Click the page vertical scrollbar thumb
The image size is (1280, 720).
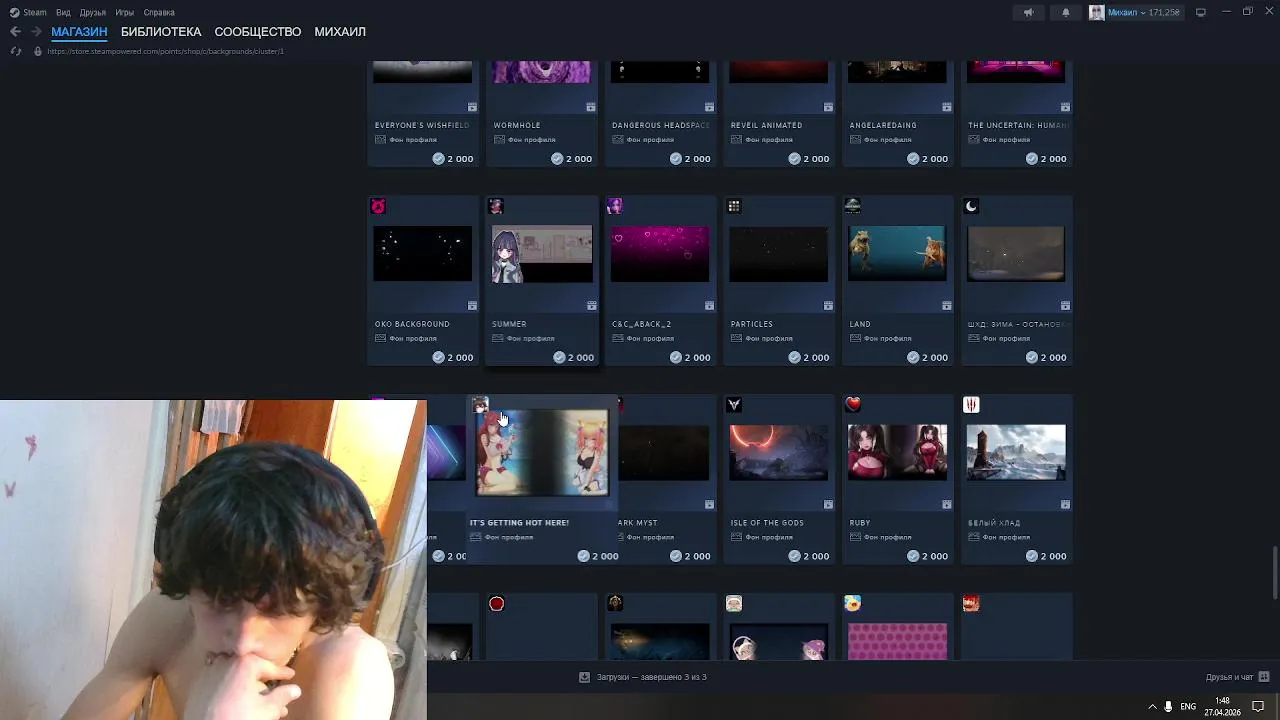point(1274,574)
